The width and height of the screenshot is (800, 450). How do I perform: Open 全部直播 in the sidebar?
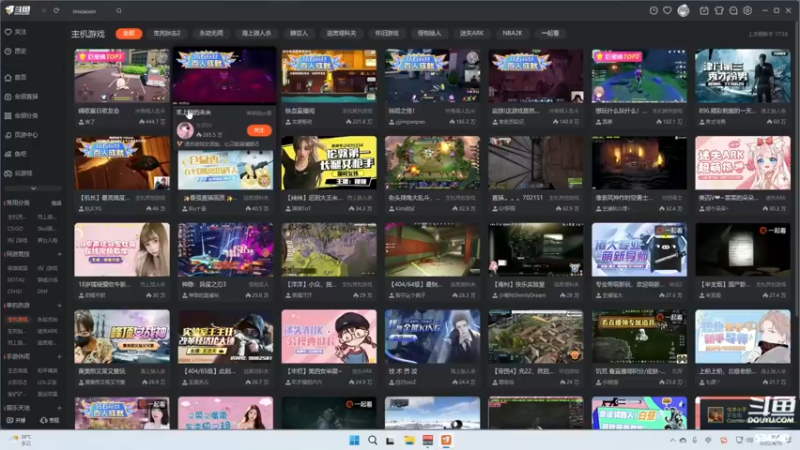coord(21,96)
